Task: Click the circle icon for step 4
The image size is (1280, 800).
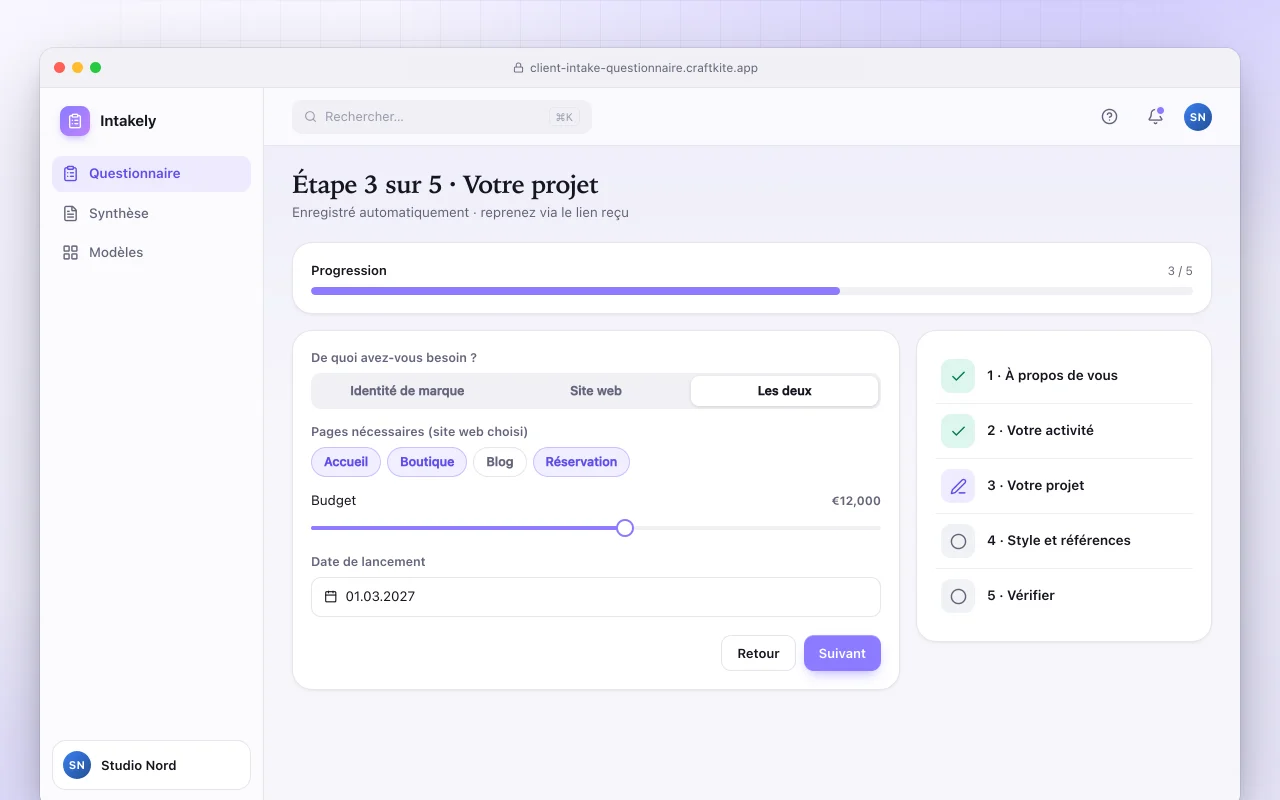Action: (x=958, y=541)
